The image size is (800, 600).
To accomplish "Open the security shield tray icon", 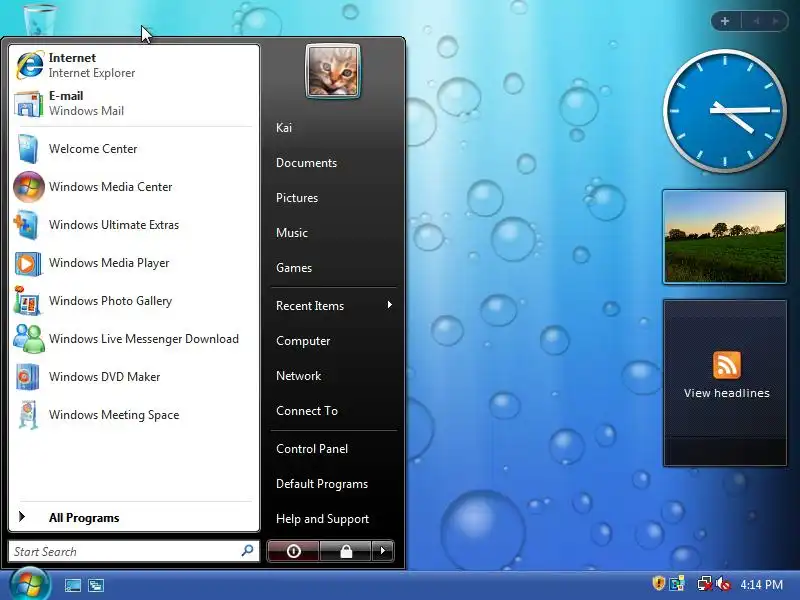I will coord(659,584).
